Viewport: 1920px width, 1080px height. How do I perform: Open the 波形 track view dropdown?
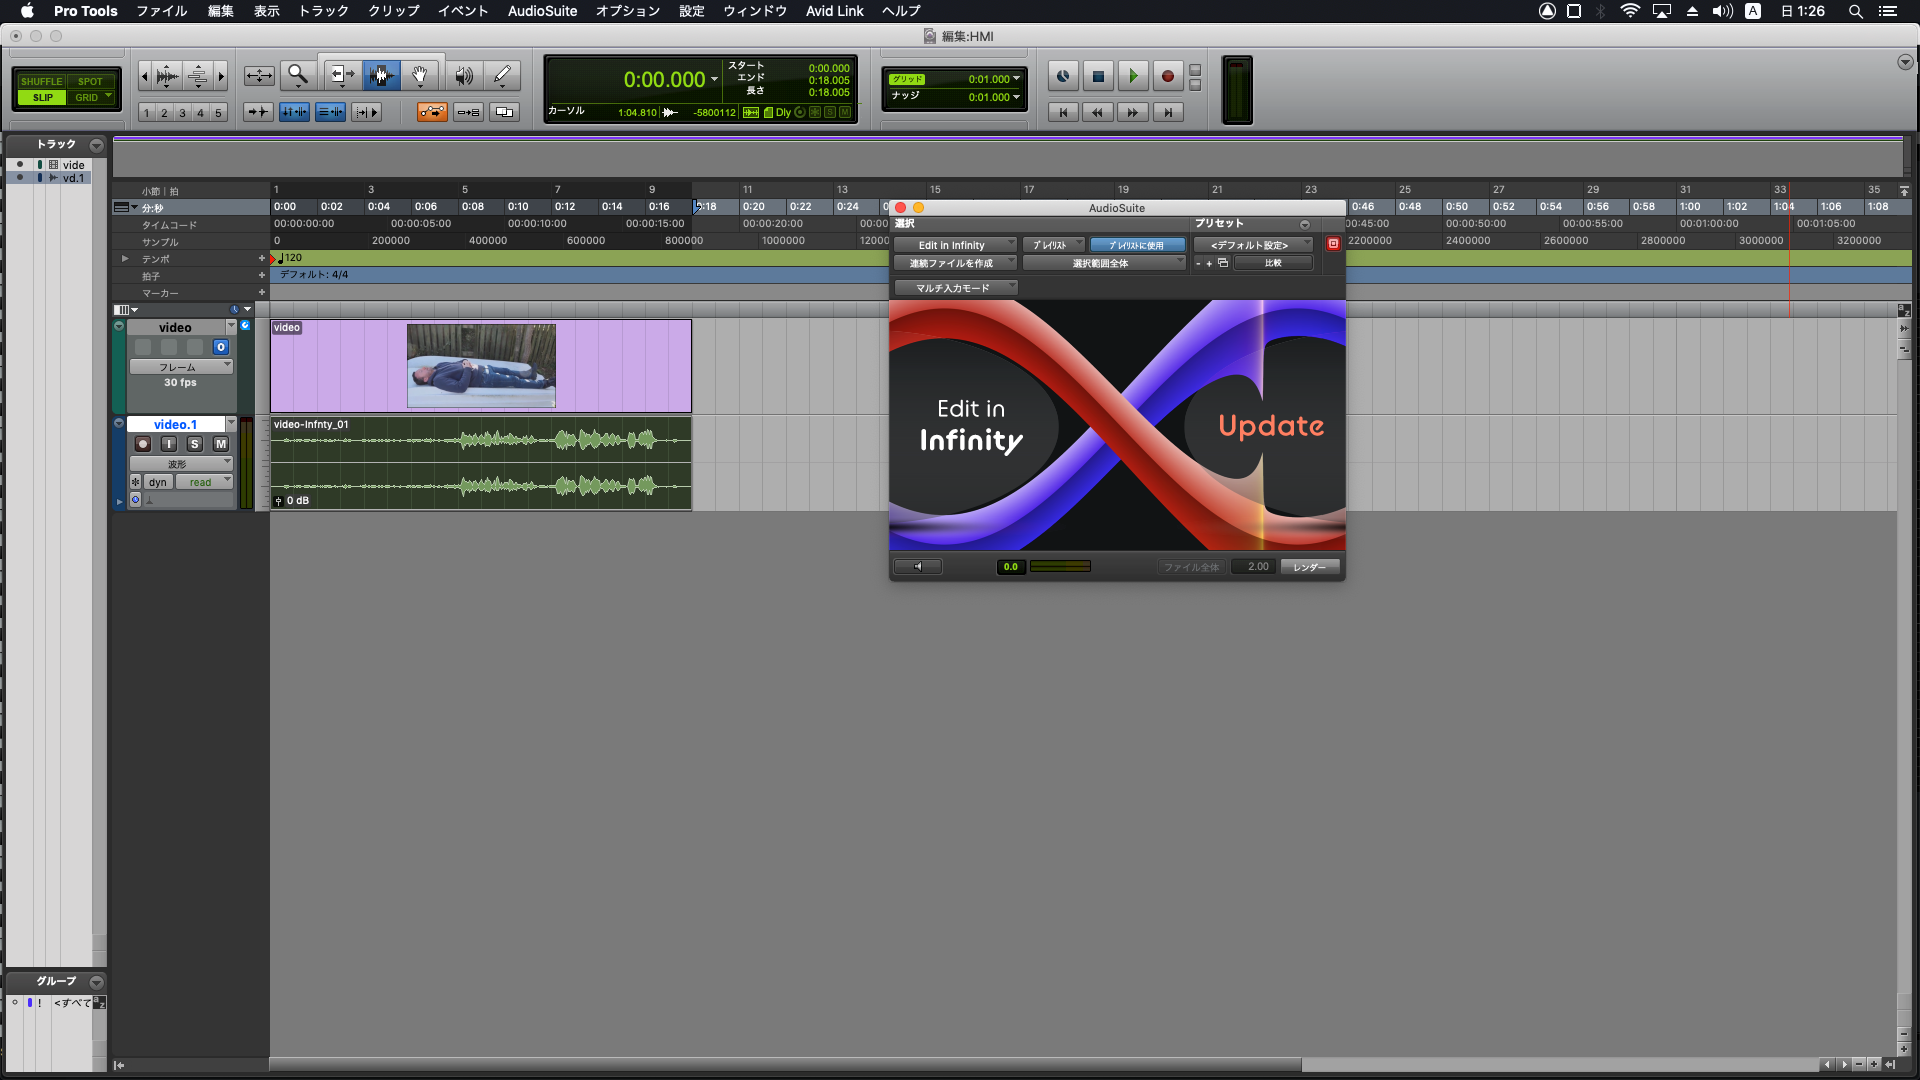click(x=181, y=464)
